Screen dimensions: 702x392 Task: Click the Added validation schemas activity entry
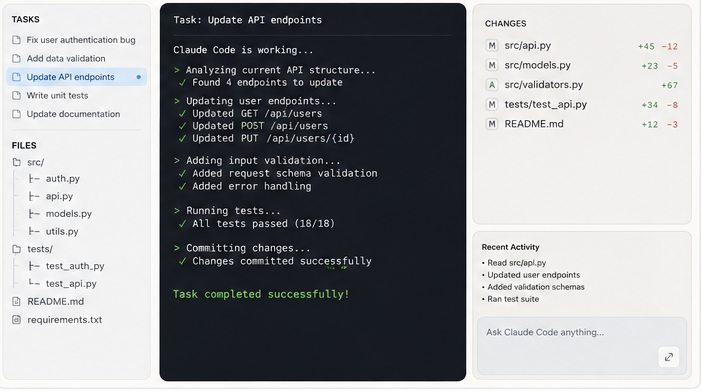[533, 287]
